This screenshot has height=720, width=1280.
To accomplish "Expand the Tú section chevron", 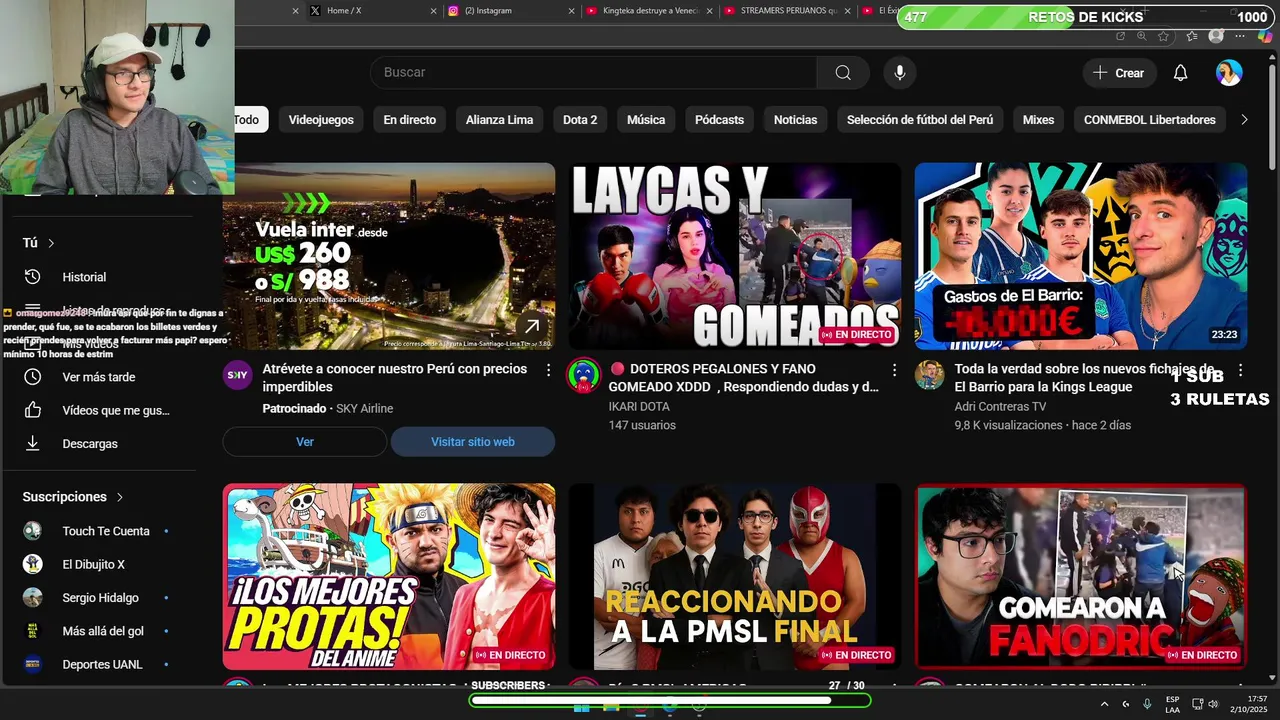I will point(51,243).
